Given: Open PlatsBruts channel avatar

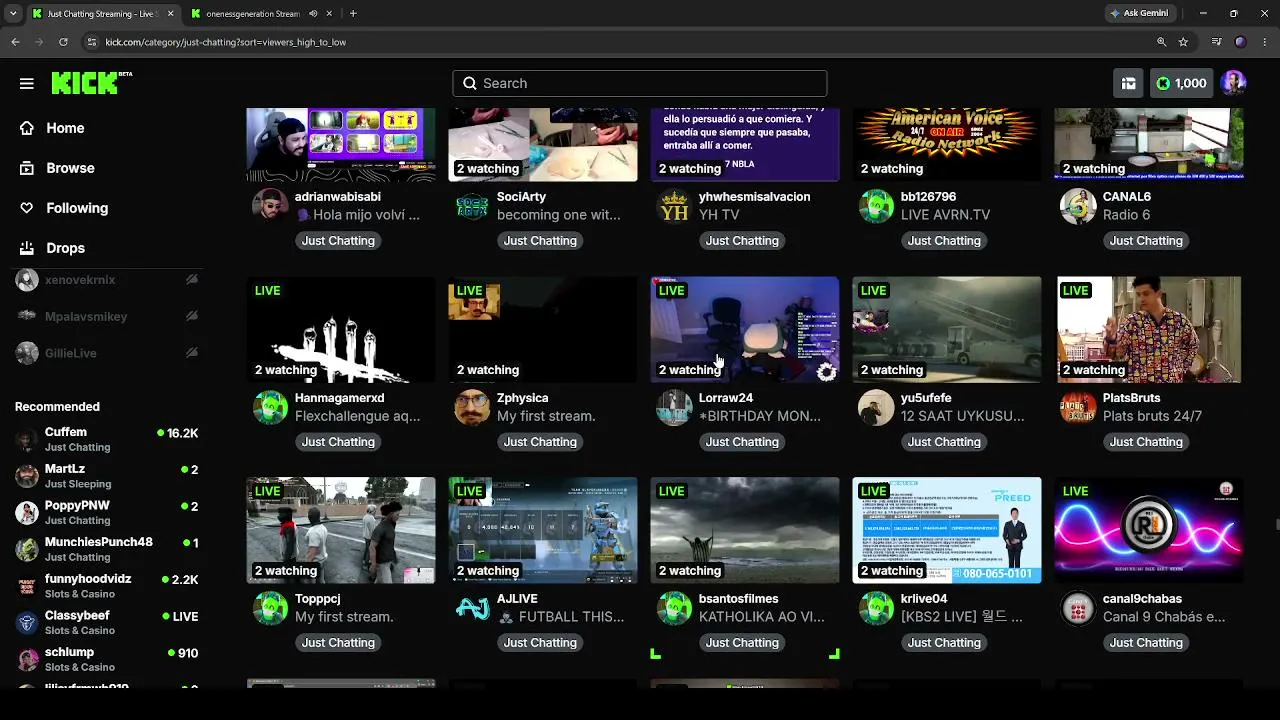Looking at the screenshot, I should pyautogui.click(x=1078, y=407).
